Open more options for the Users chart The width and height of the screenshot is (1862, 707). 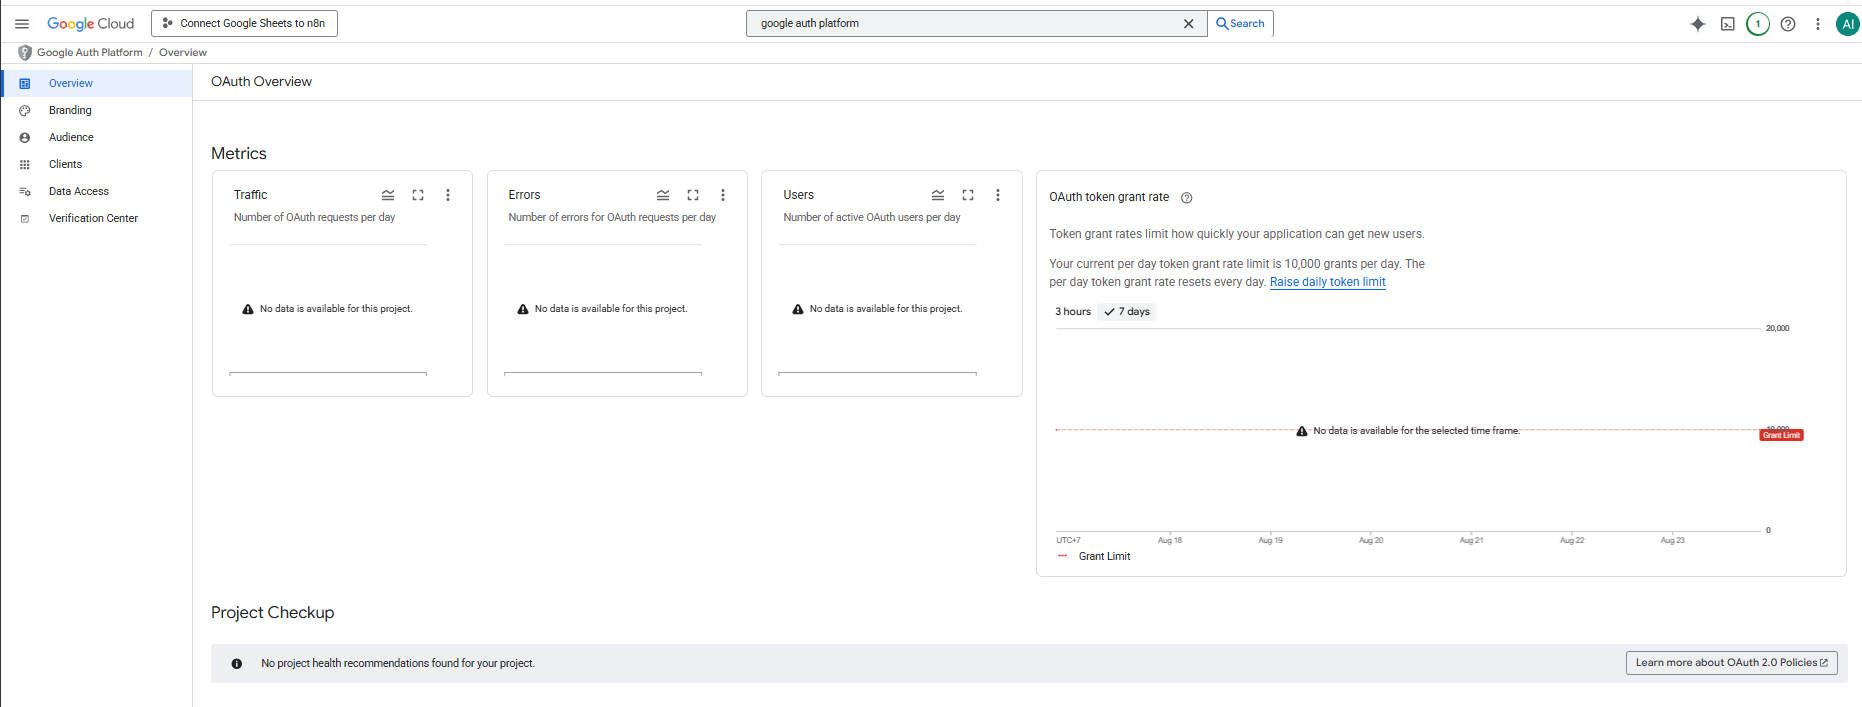pyautogui.click(x=998, y=195)
